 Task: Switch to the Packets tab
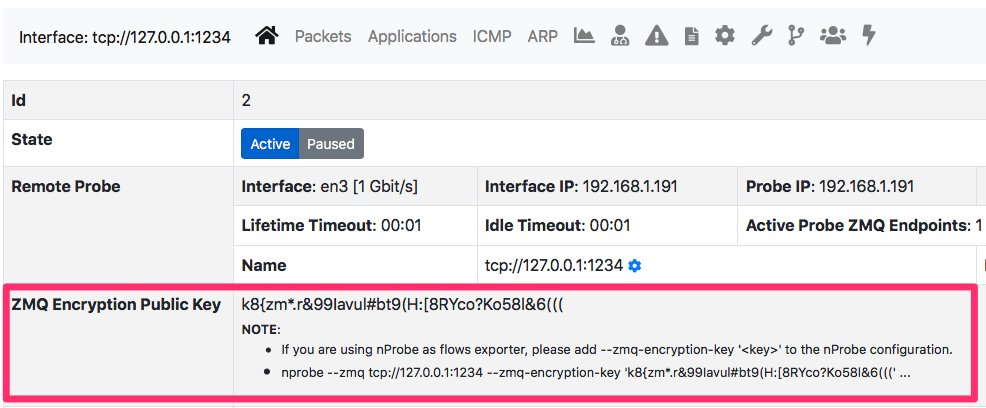[323, 36]
